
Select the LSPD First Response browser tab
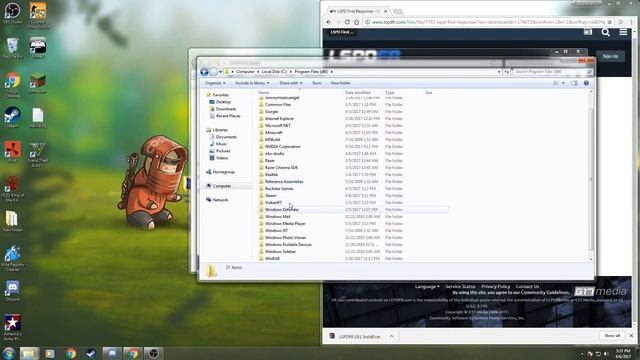click(357, 11)
